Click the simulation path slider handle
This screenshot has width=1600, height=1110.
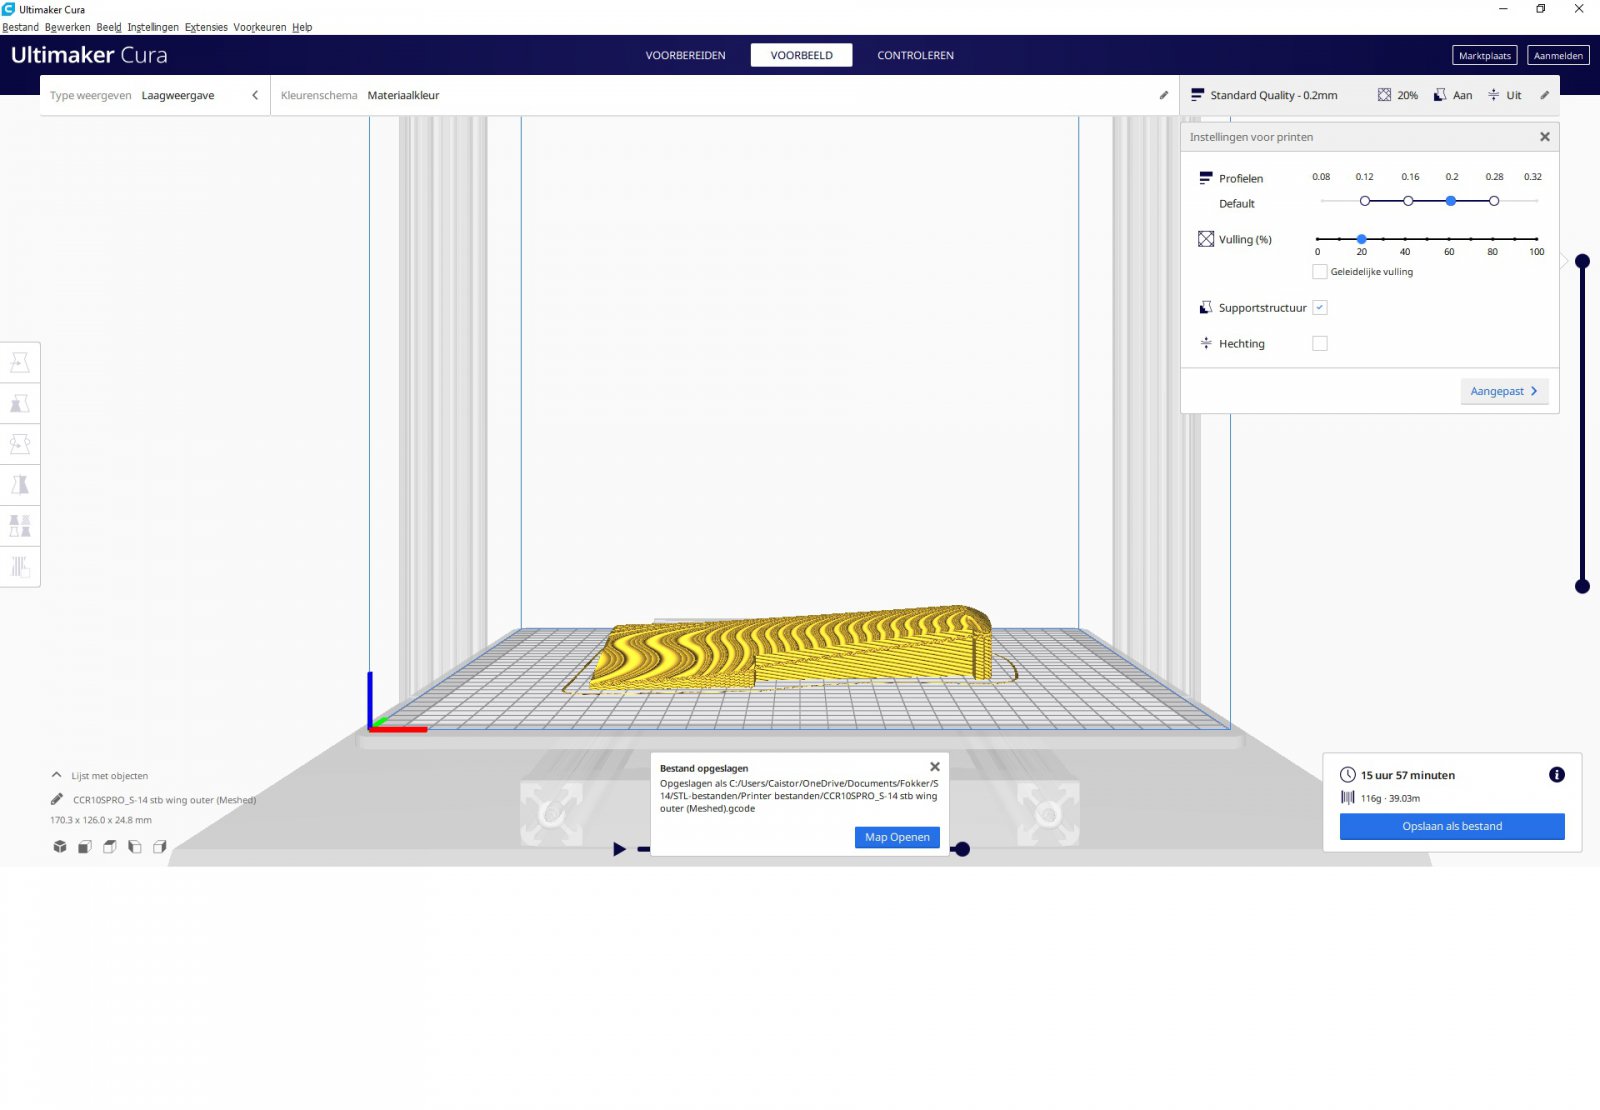tap(962, 849)
